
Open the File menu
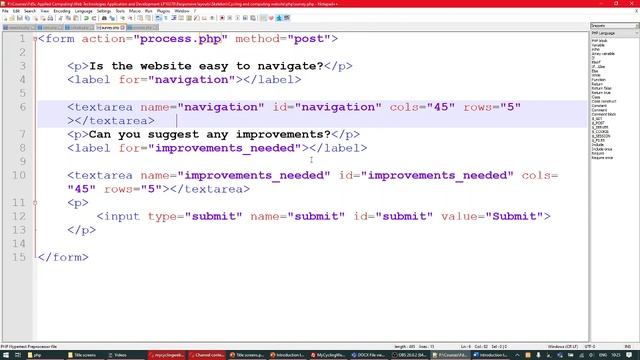point(5,11)
